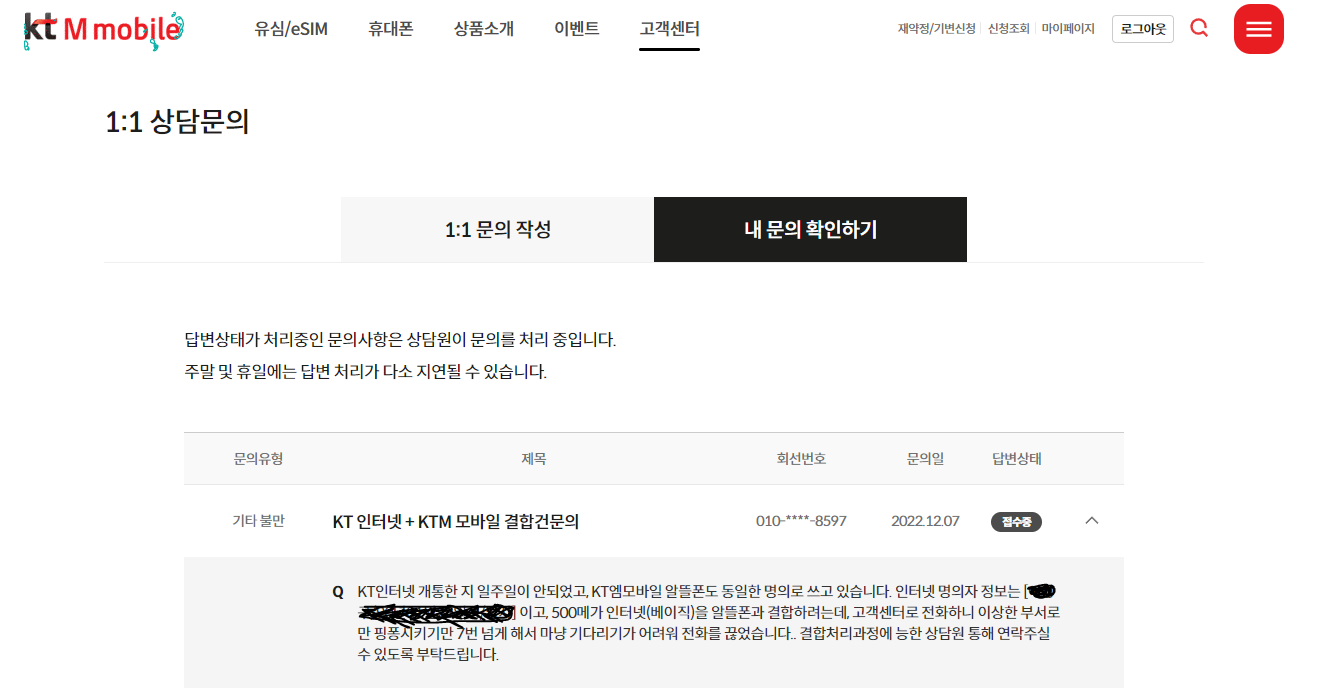Screen dimensions: 1317x688
Task: Click the line number 010-****-8597
Action: tap(801, 521)
